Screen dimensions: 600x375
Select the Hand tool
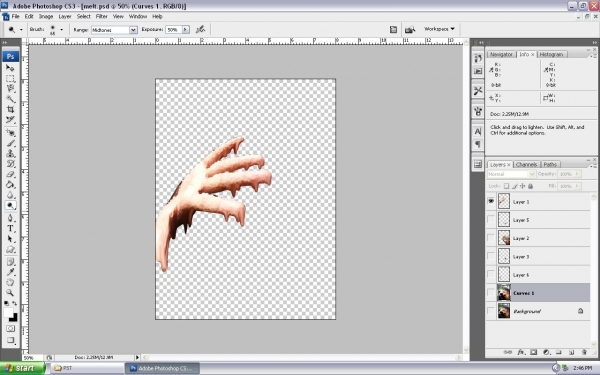(x=10, y=282)
